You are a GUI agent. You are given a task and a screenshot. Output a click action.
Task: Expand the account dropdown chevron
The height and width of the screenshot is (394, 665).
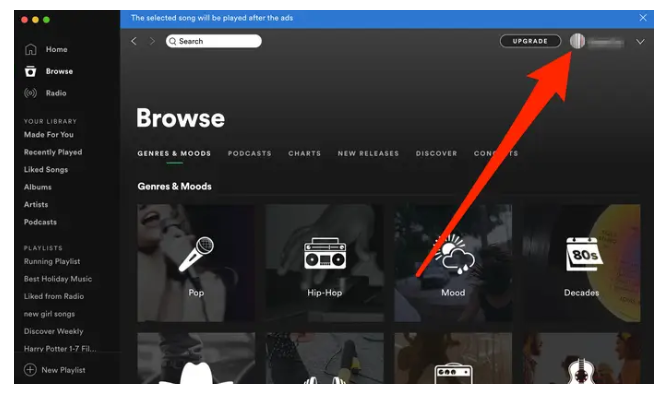[x=640, y=42]
